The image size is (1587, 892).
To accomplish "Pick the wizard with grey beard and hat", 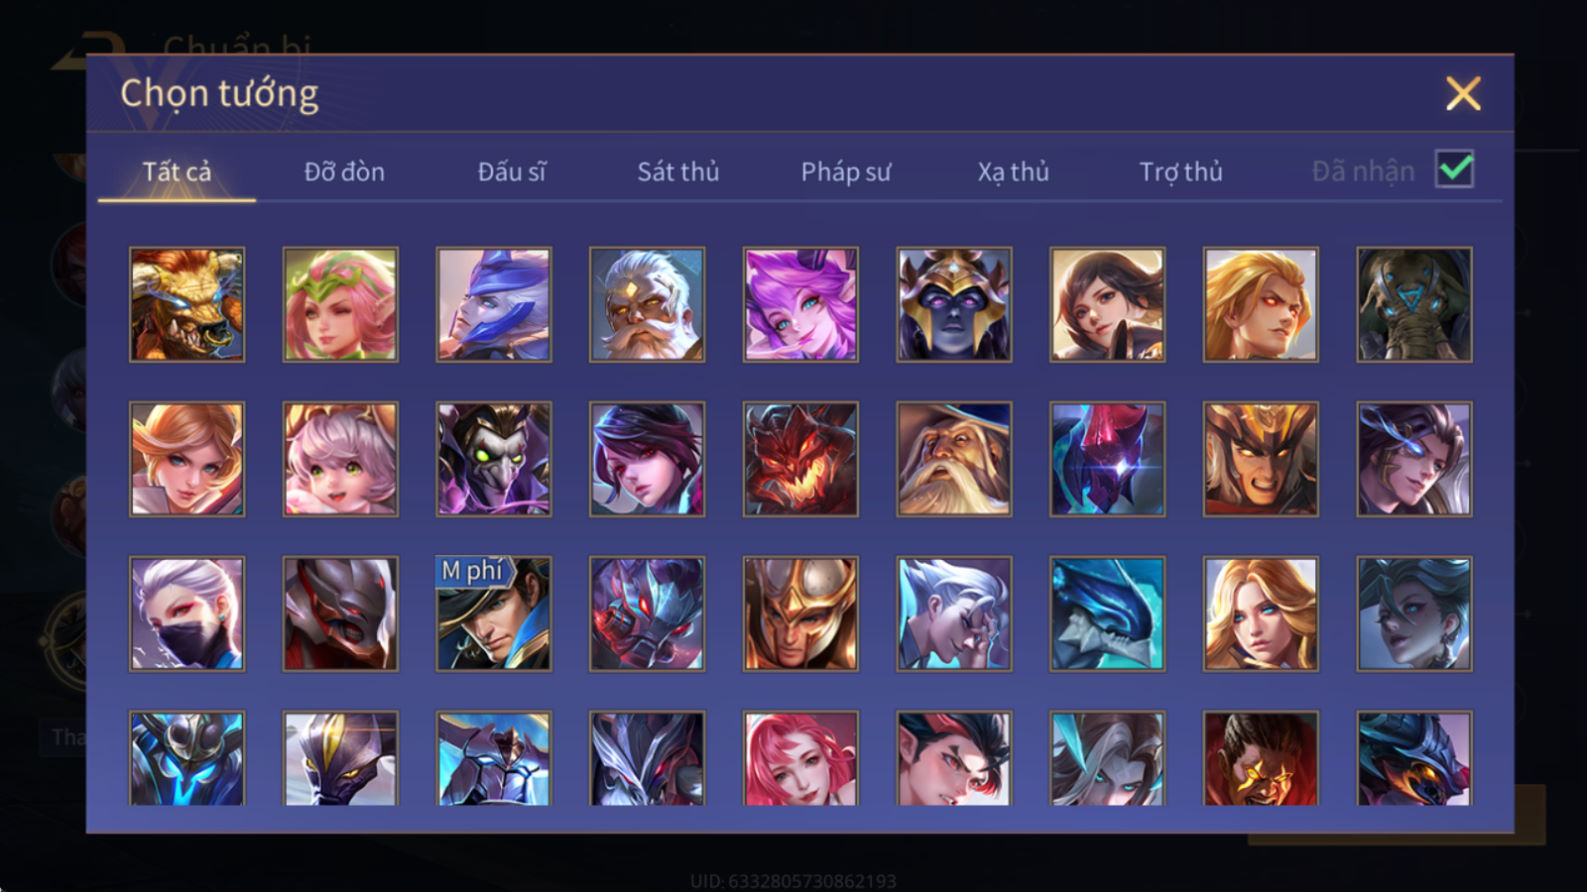I will [x=954, y=459].
